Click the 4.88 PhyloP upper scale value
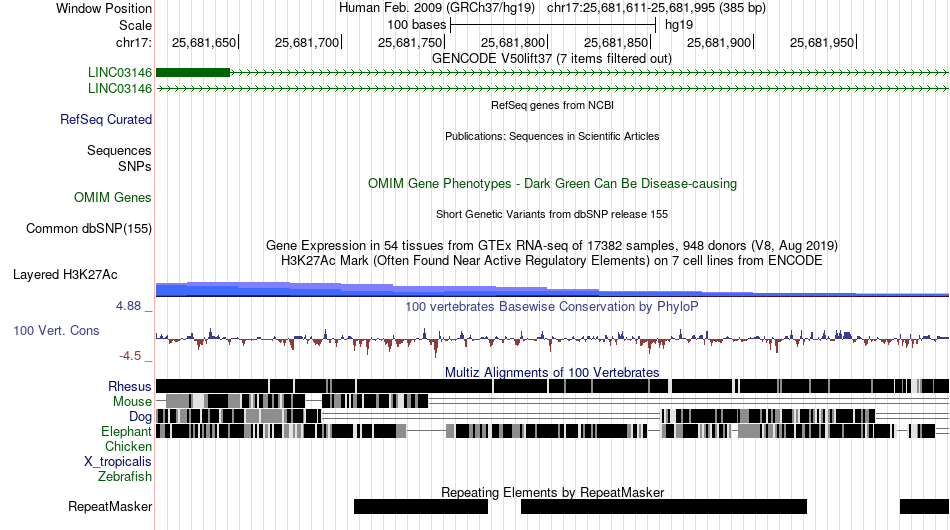 coord(128,306)
